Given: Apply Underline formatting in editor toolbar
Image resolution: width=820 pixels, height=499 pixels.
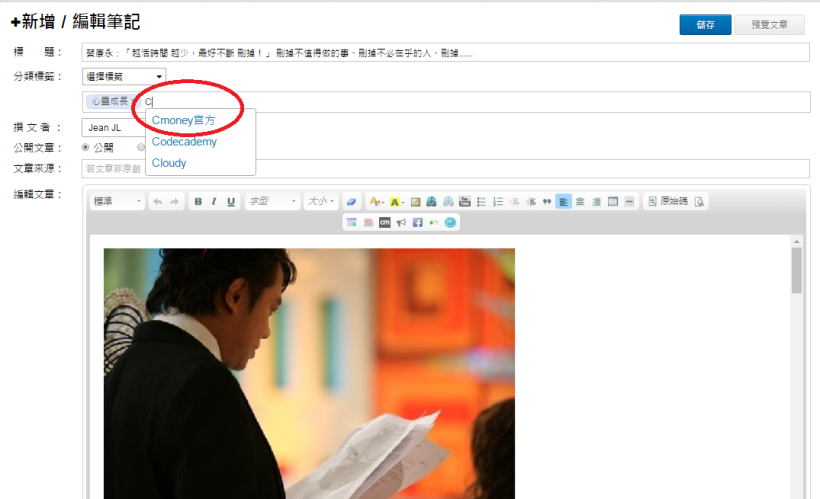Looking at the screenshot, I should [x=231, y=202].
